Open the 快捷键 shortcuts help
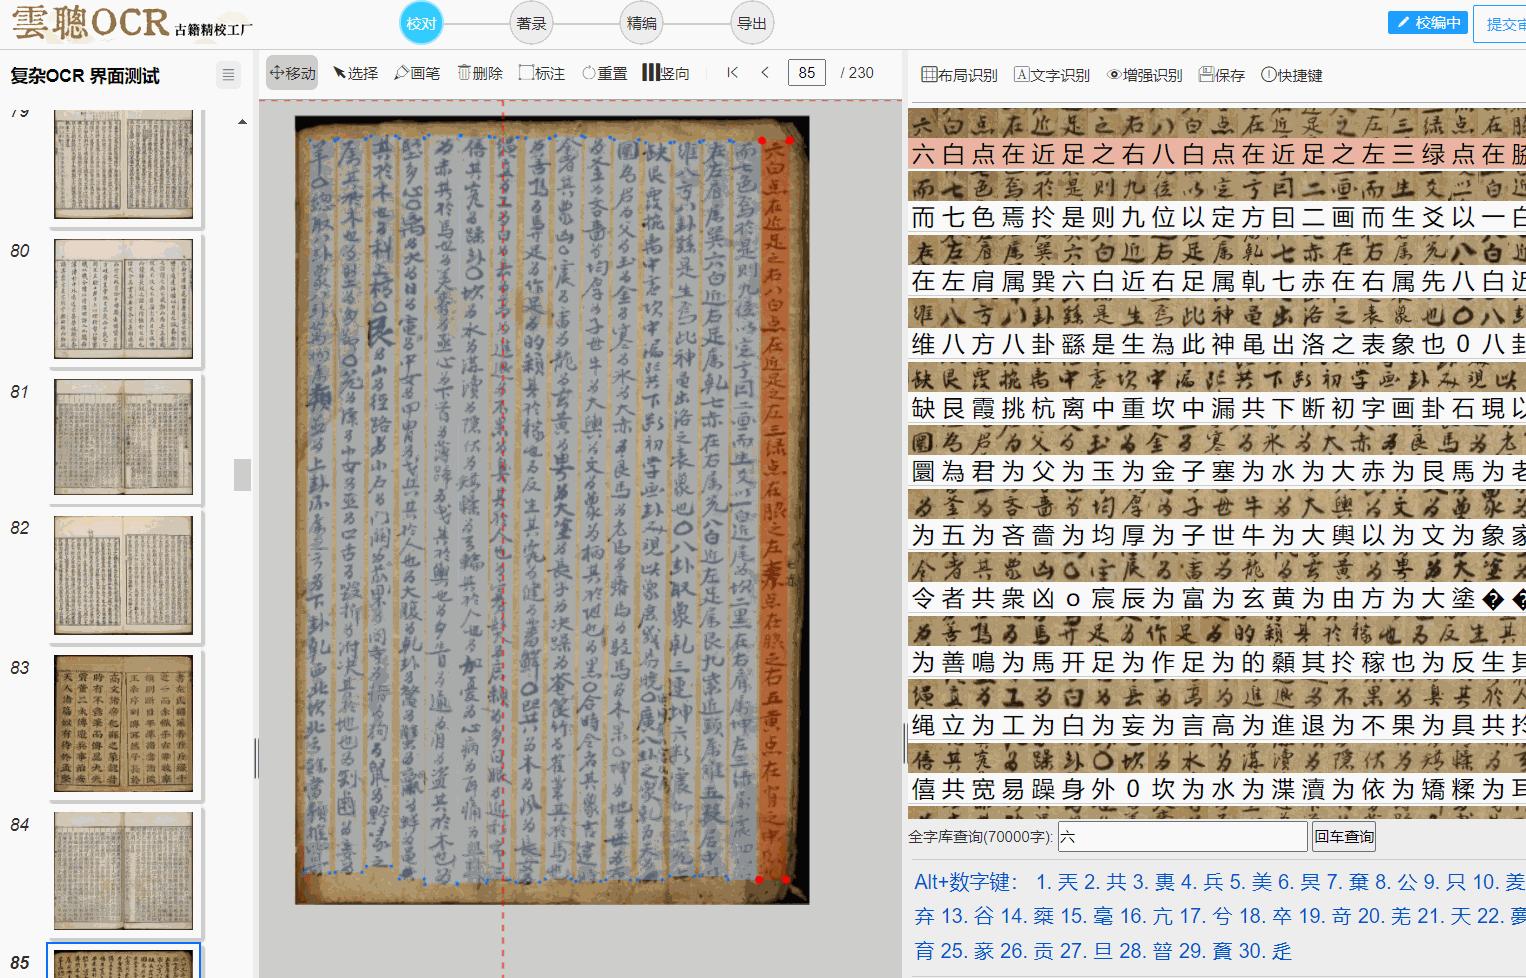1526x978 pixels. [1292, 75]
